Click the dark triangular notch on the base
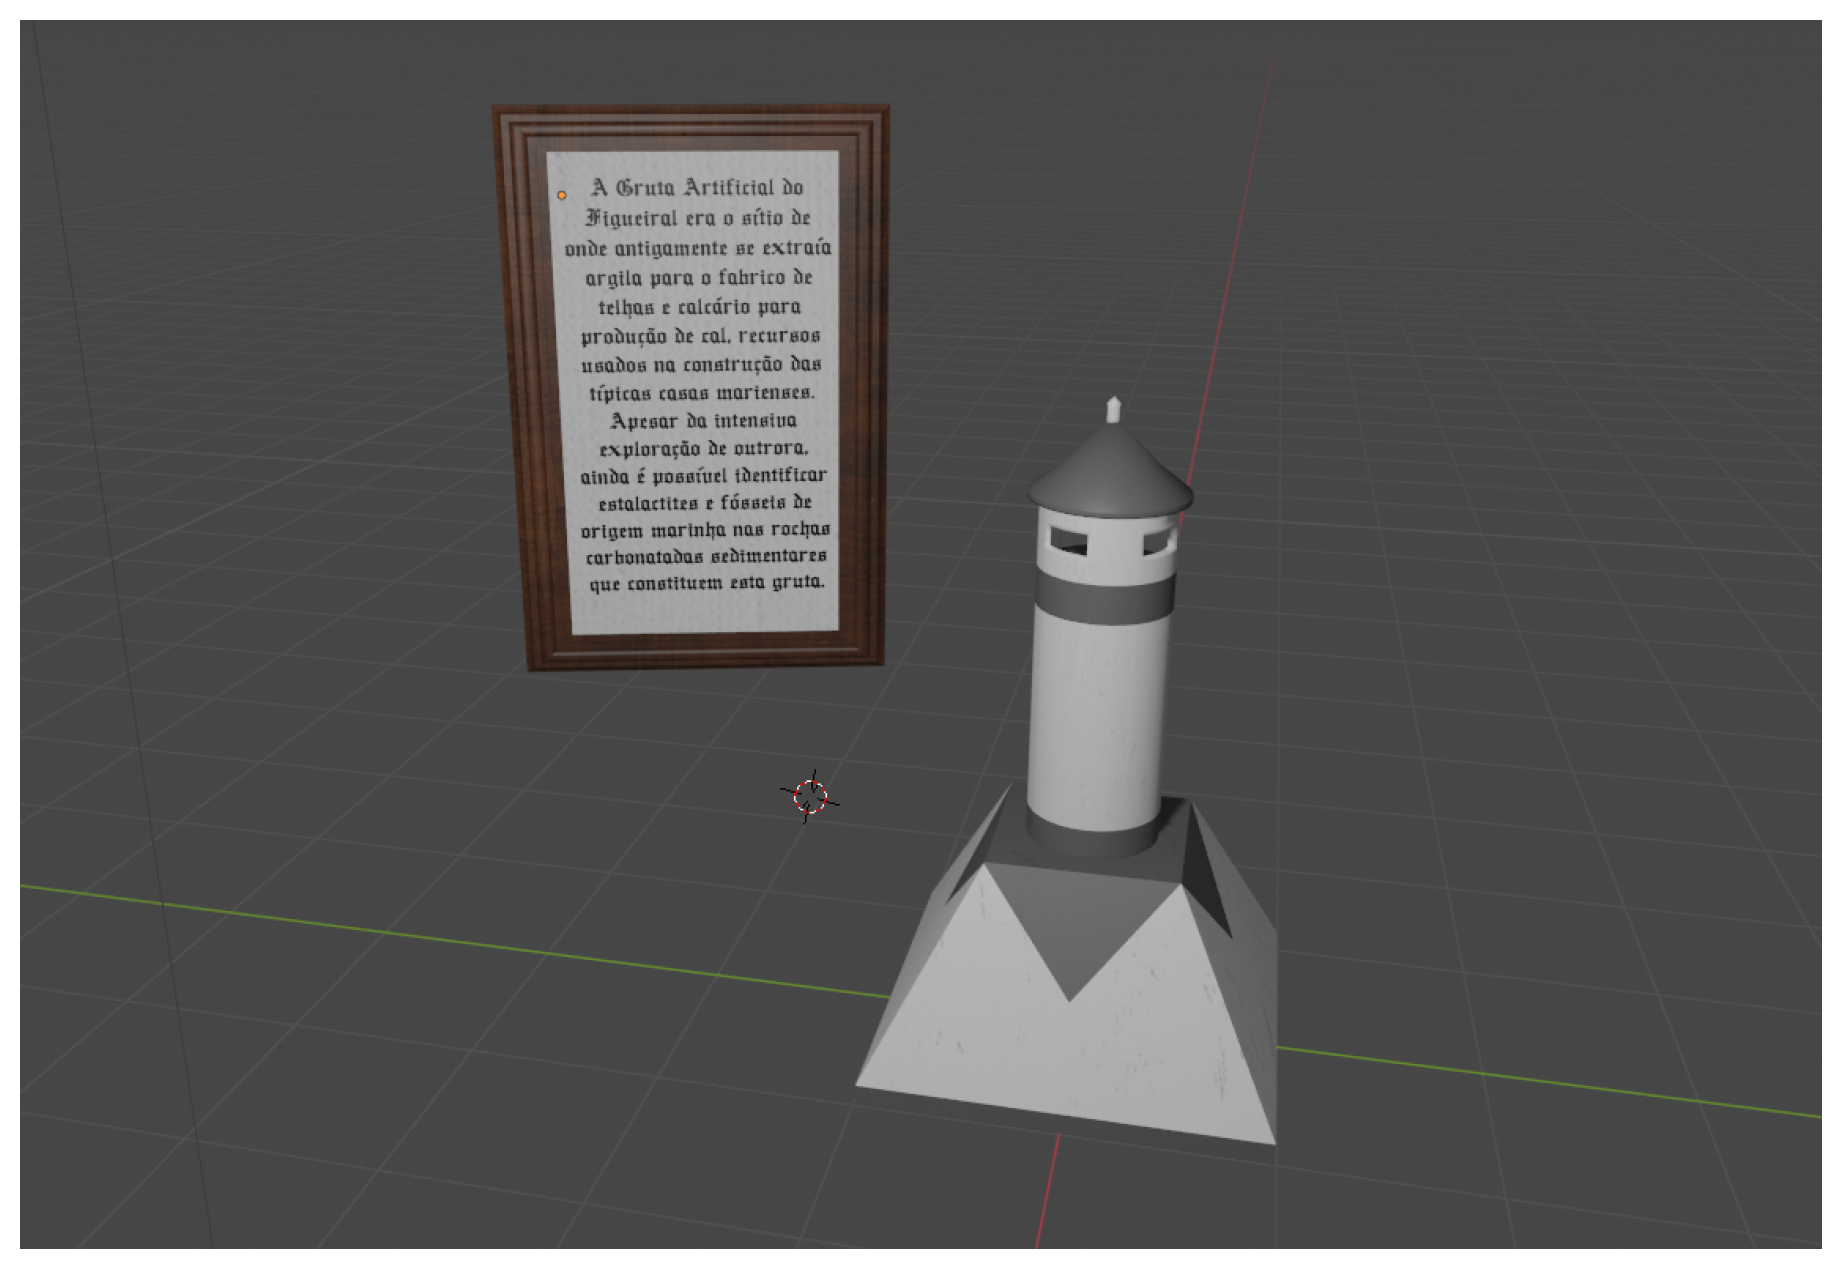This screenshot has width=1847, height=1265. coord(1070,930)
